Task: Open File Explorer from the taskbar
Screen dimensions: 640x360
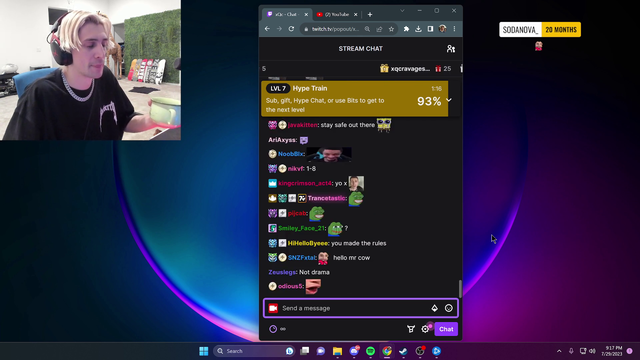Action: [337, 351]
